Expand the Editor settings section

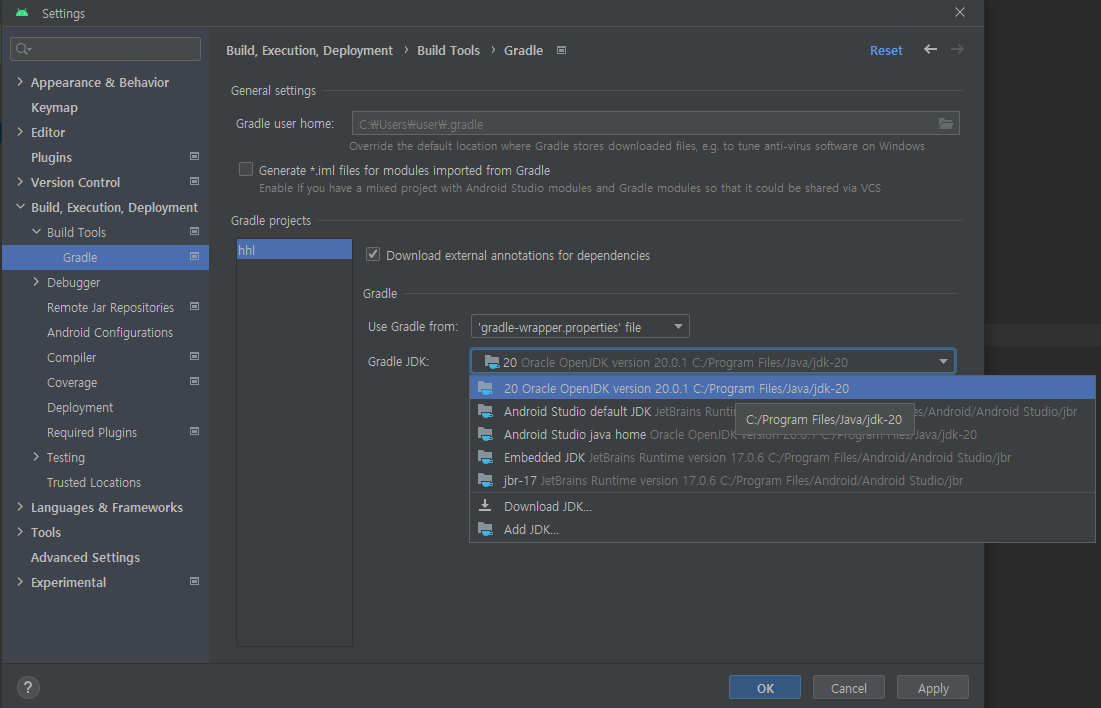[x=20, y=131]
